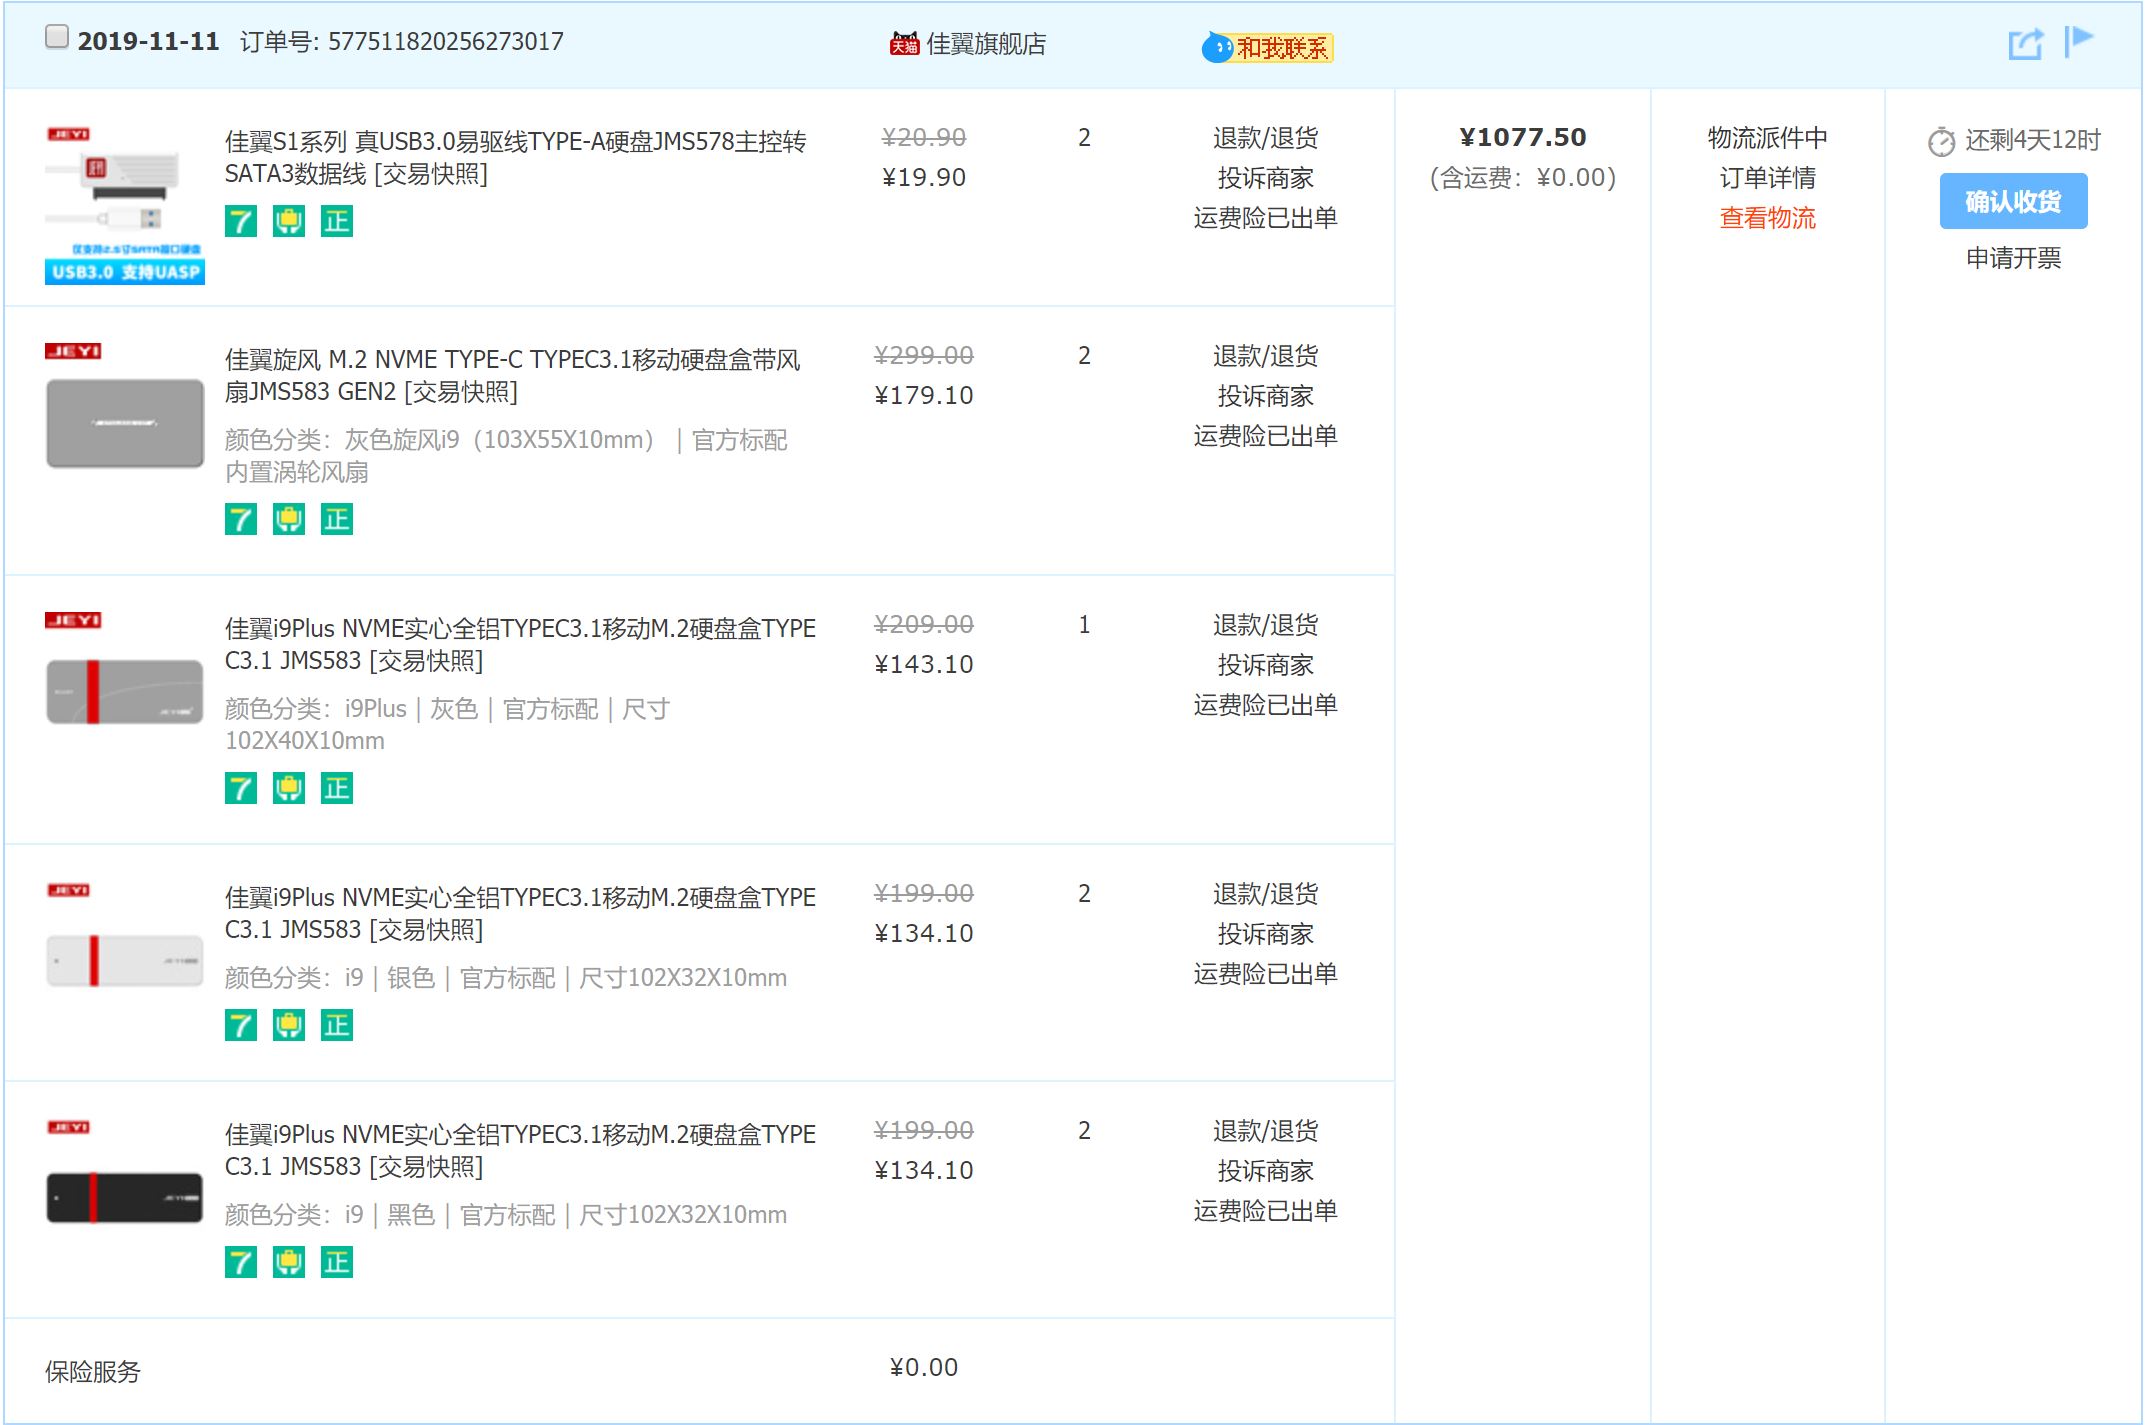Click 投诉商家 for black 黑色 i9 item
Viewport: 2153px width, 1425px height.
[1265, 1171]
